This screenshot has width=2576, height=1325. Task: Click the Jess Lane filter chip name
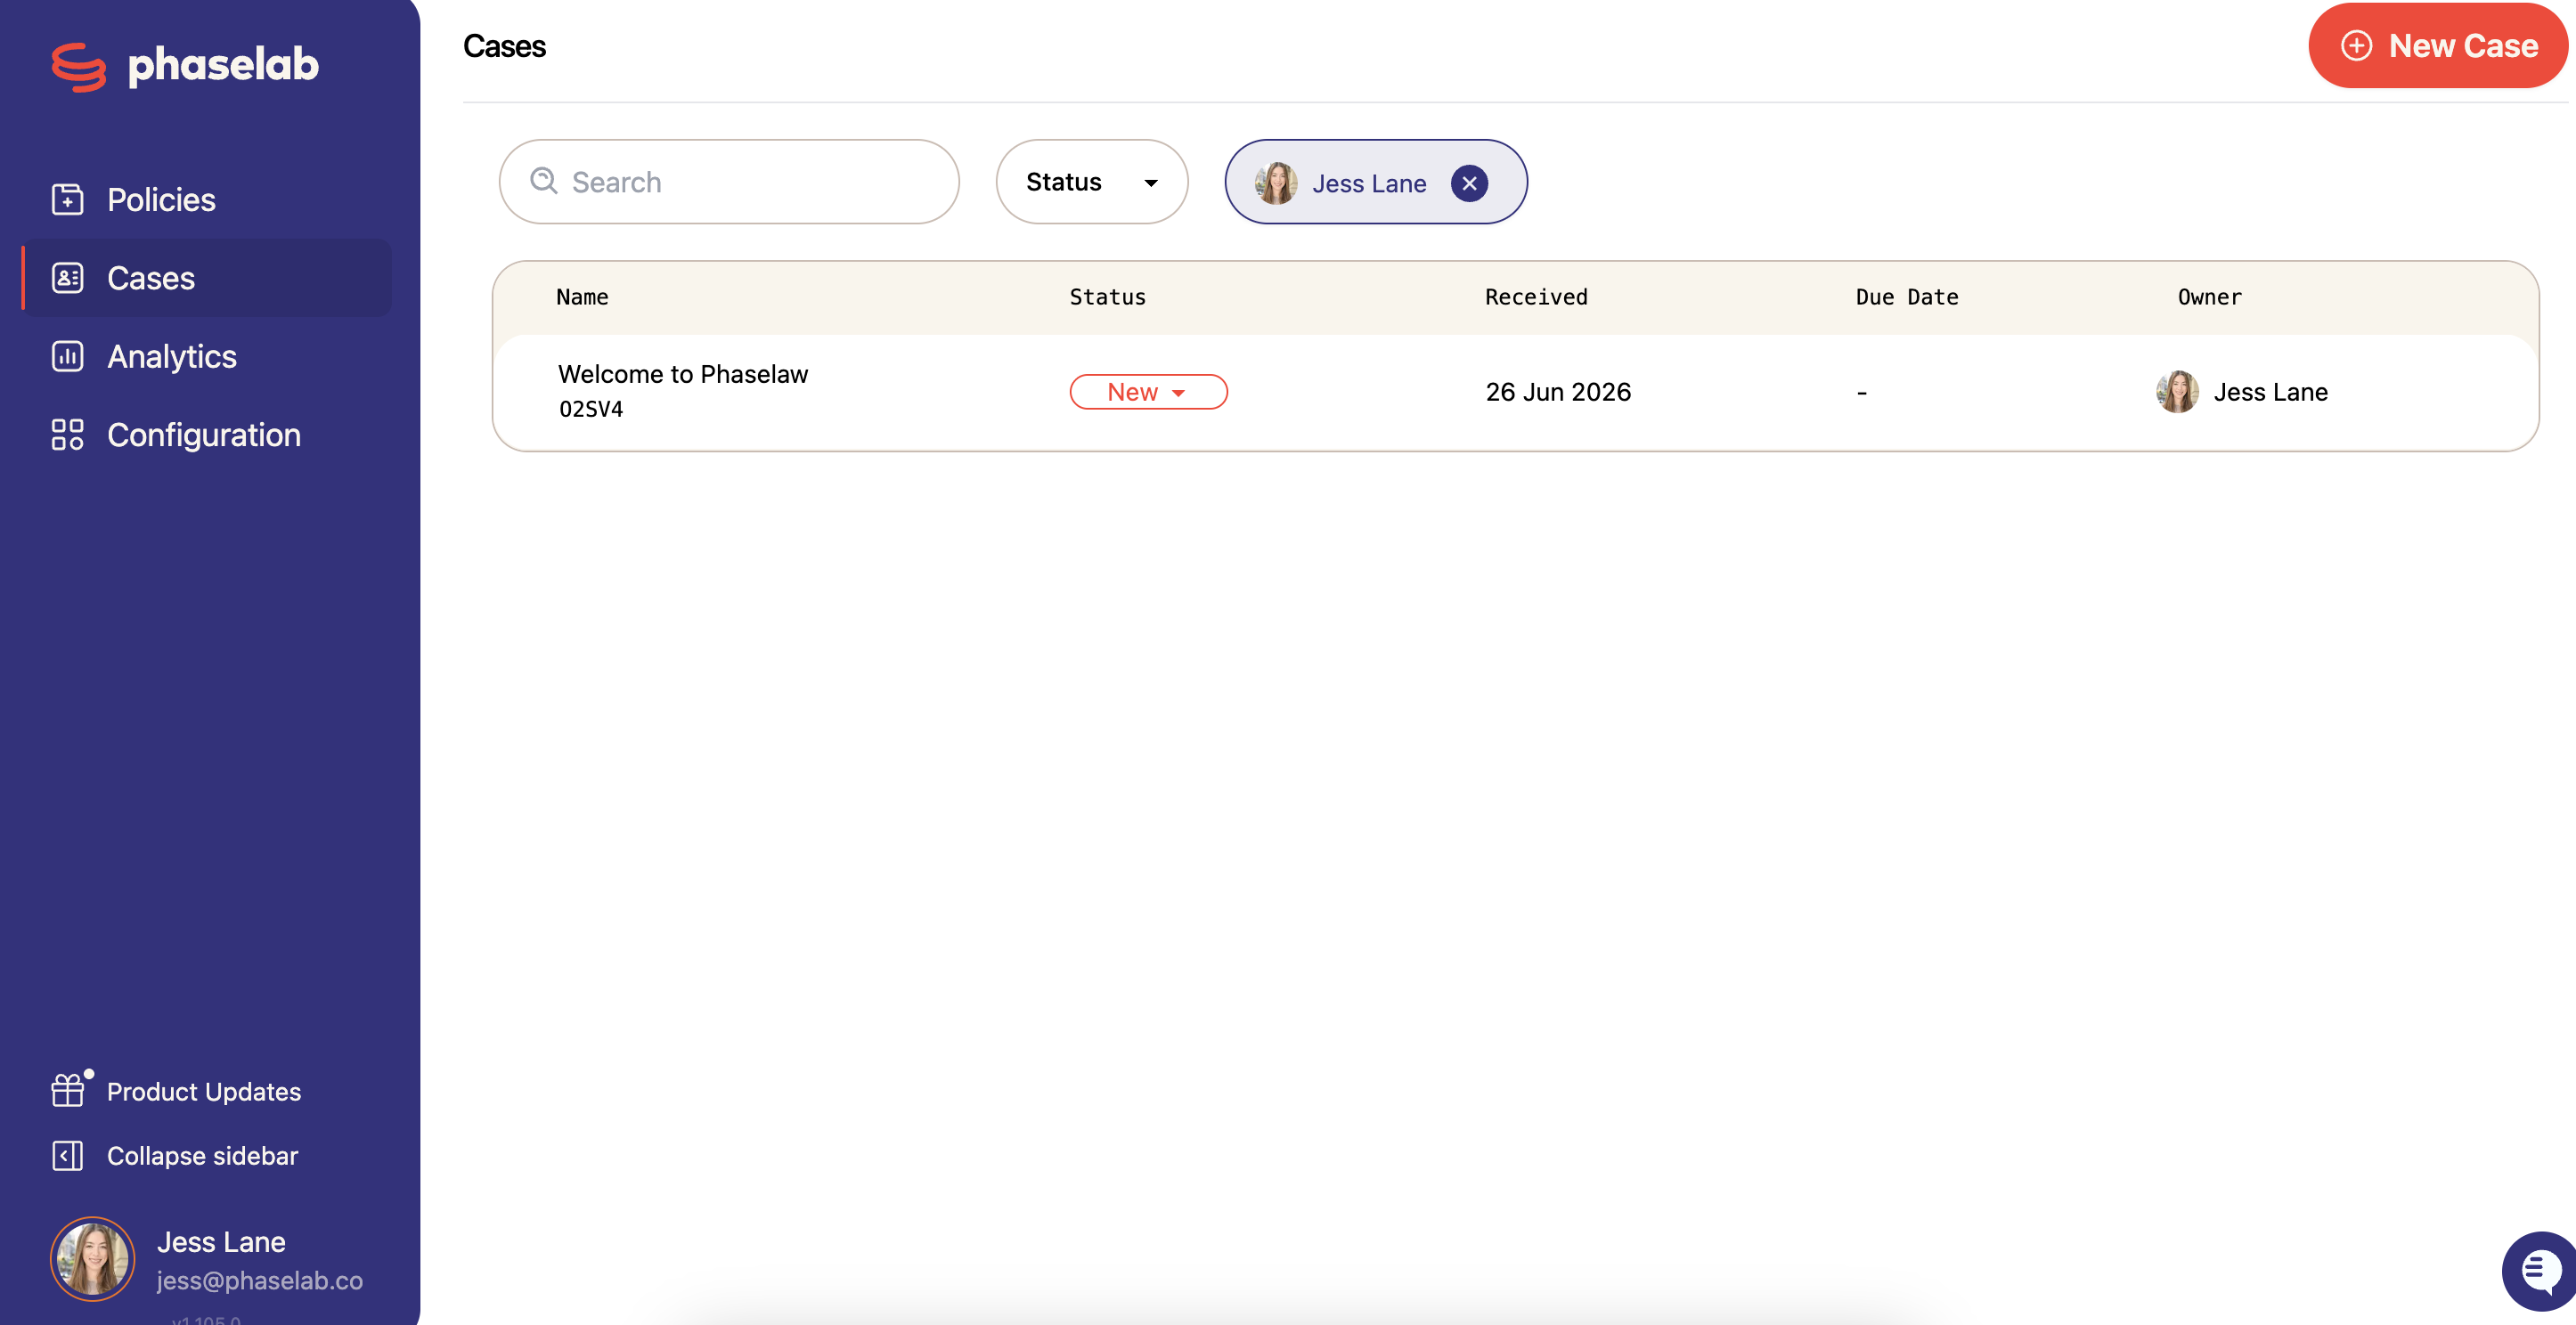point(1369,184)
